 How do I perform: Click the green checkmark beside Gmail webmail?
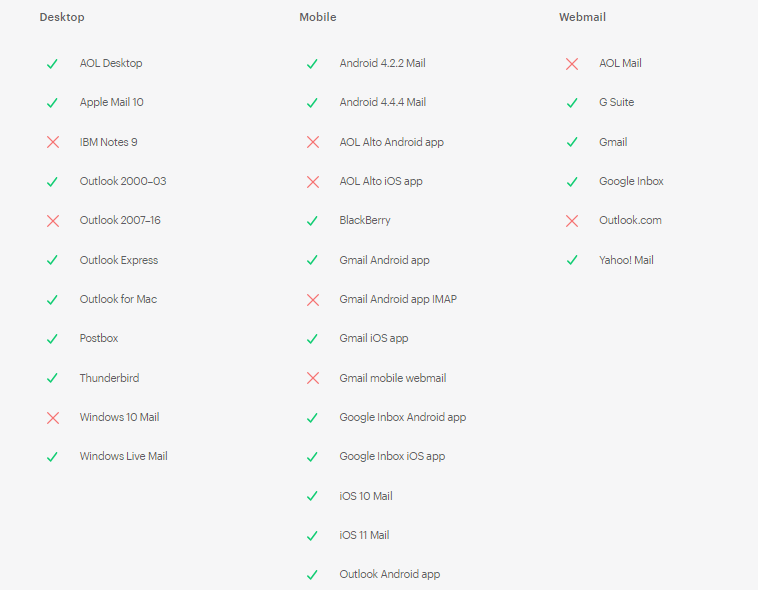coord(572,142)
